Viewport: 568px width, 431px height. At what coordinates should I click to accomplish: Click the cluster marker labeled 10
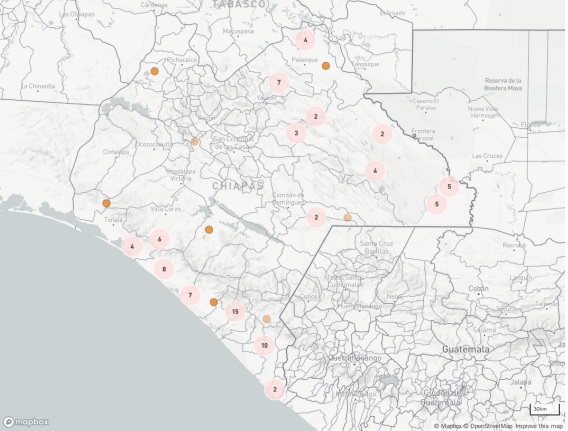(x=264, y=345)
